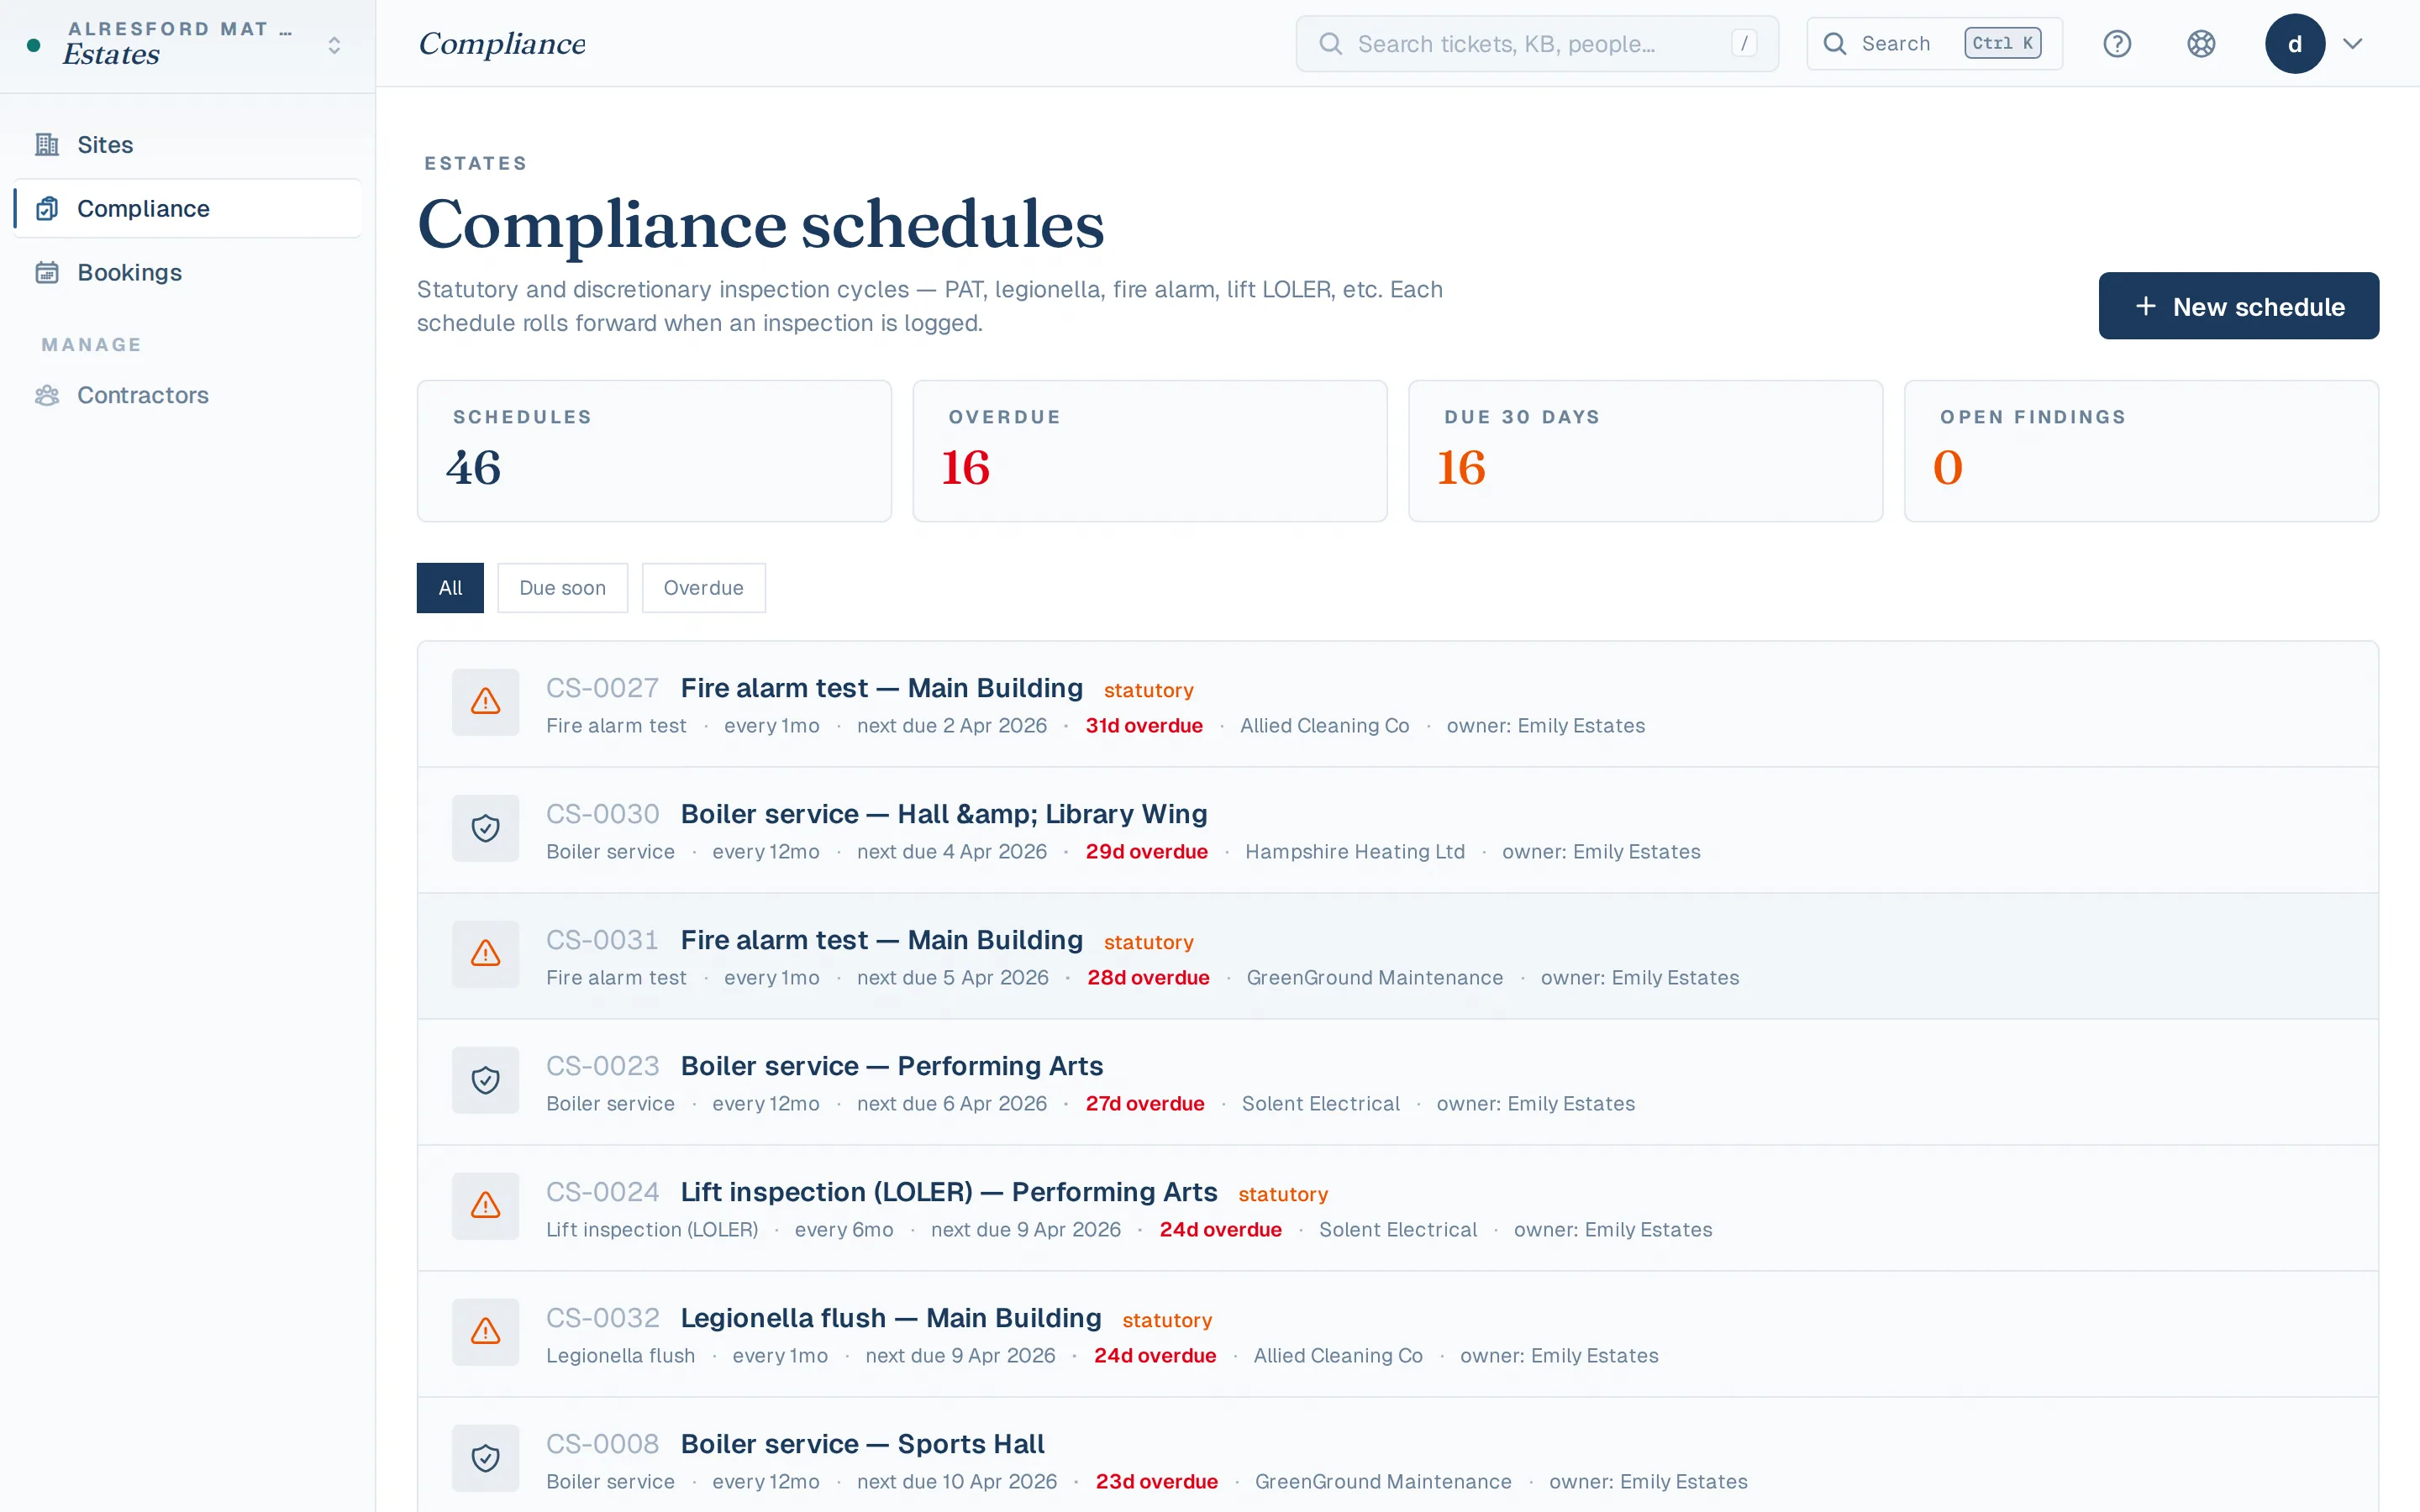Open schedule CS-0027 Fire alarm test
Image resolution: width=2420 pixels, height=1512 pixels.
pos(1398,704)
